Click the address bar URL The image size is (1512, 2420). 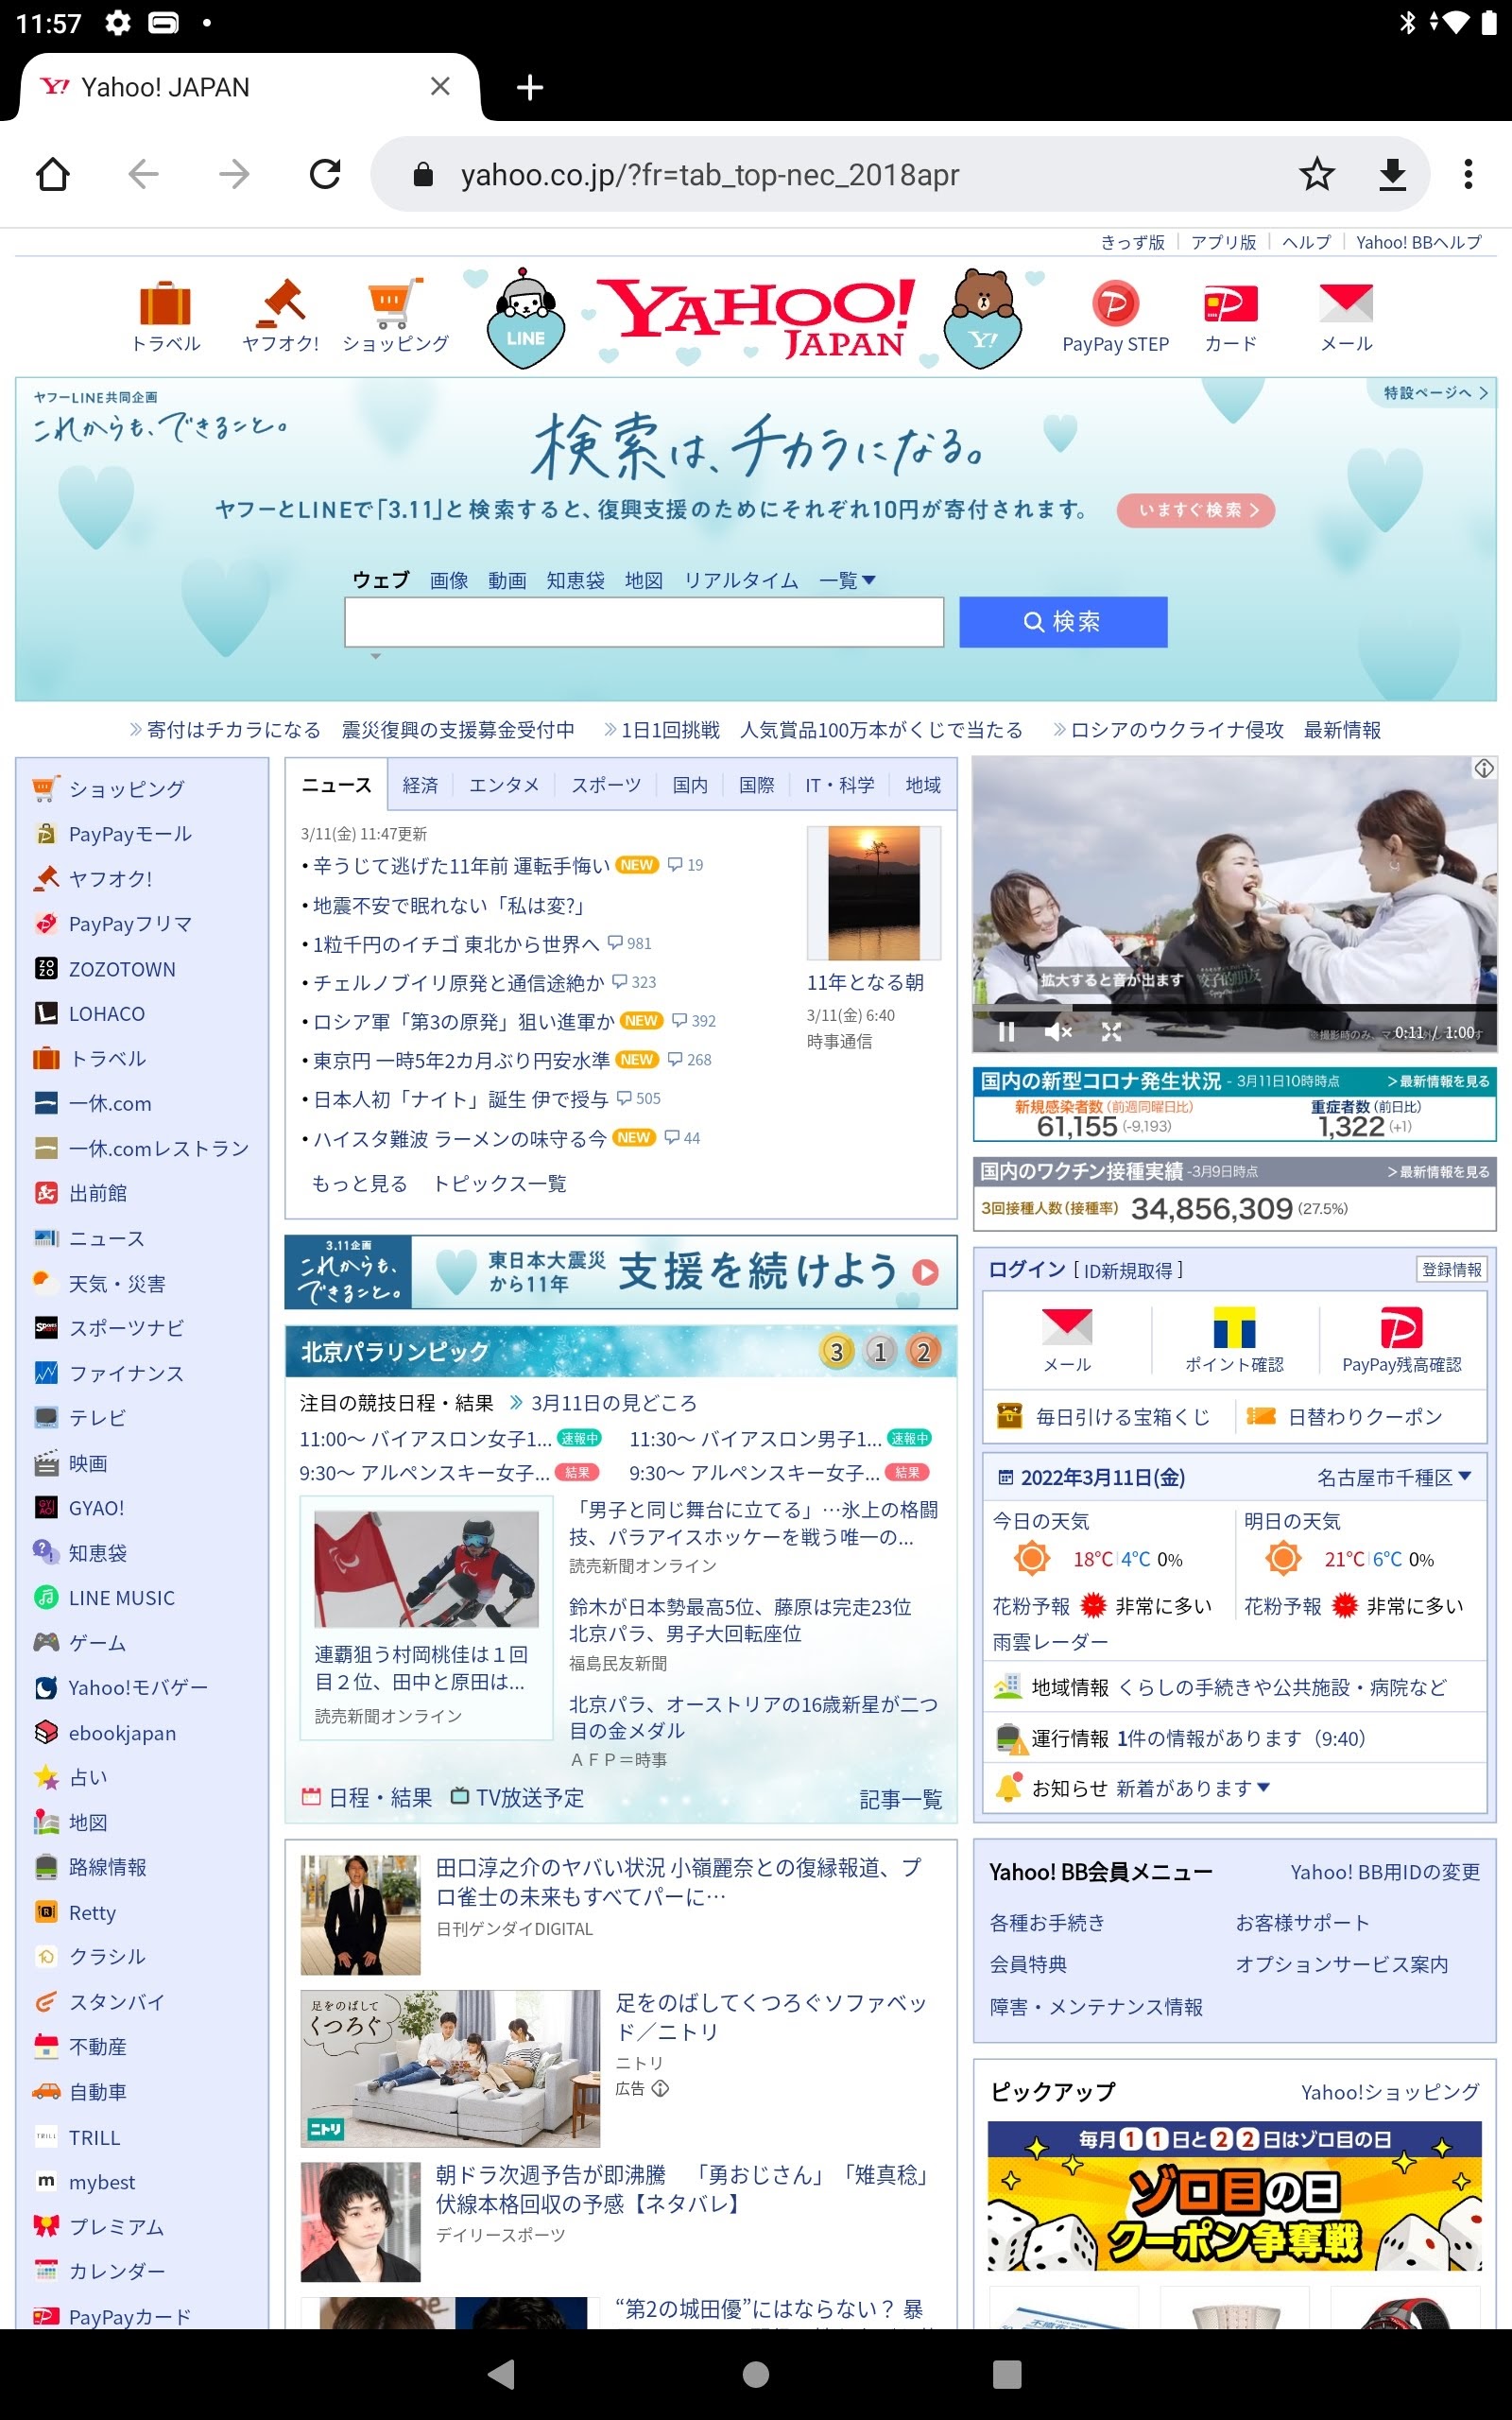click(x=710, y=175)
